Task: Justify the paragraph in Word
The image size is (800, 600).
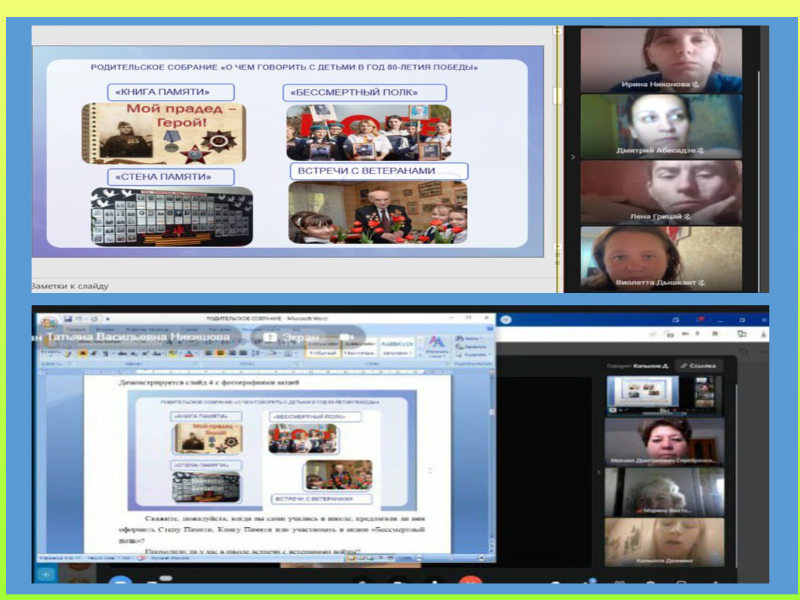Action: click(243, 353)
